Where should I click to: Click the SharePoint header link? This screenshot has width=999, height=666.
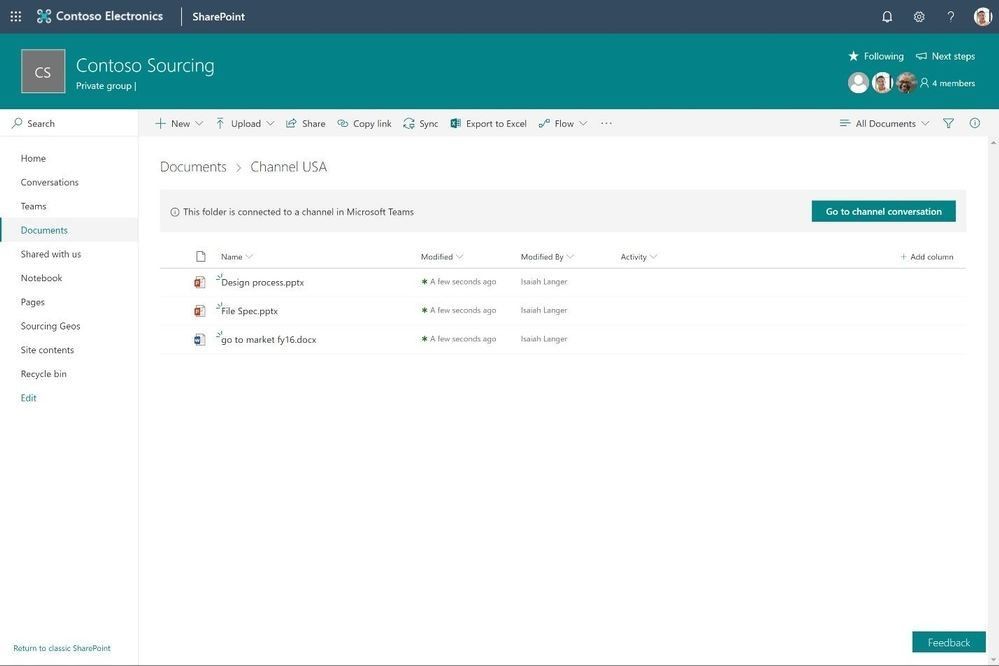tap(219, 17)
